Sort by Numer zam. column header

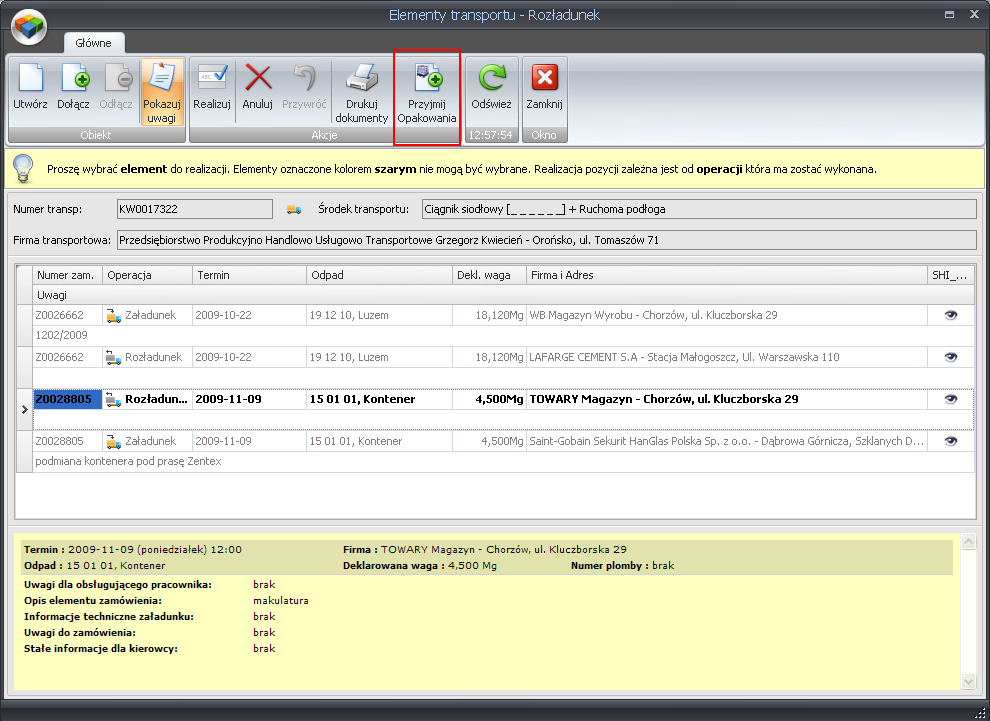[68, 275]
